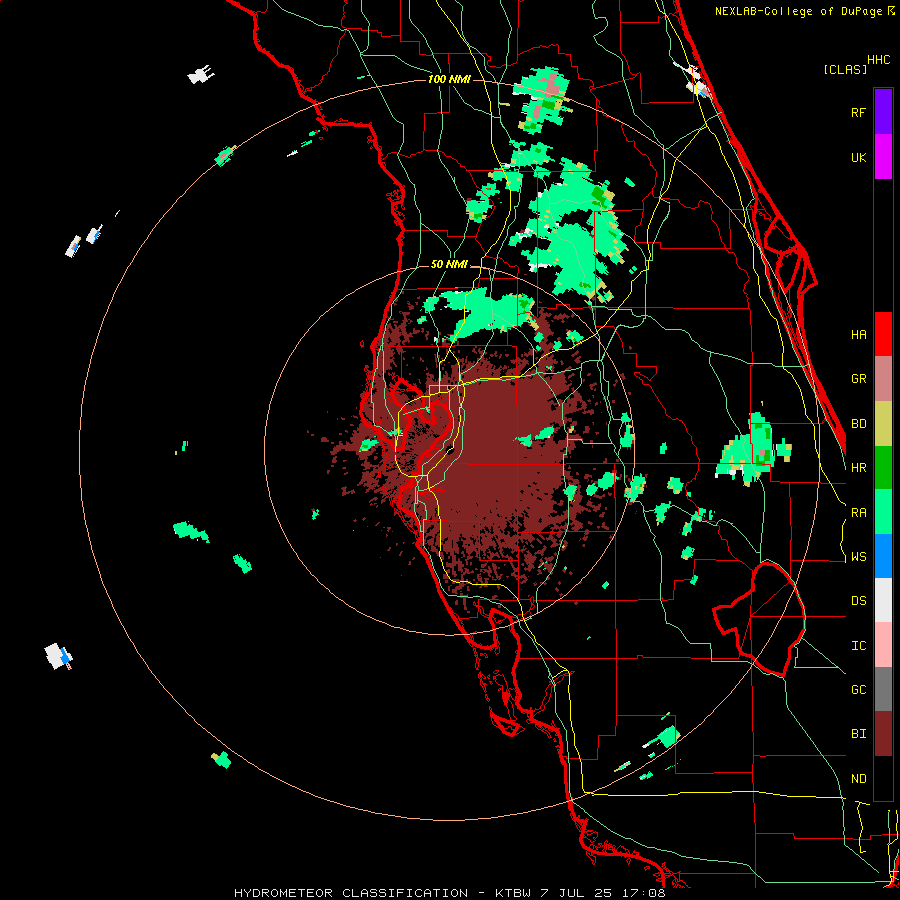Viewport: 900px width, 900px height.
Task: Click the [CLAS] label above legend
Action: tap(845, 69)
